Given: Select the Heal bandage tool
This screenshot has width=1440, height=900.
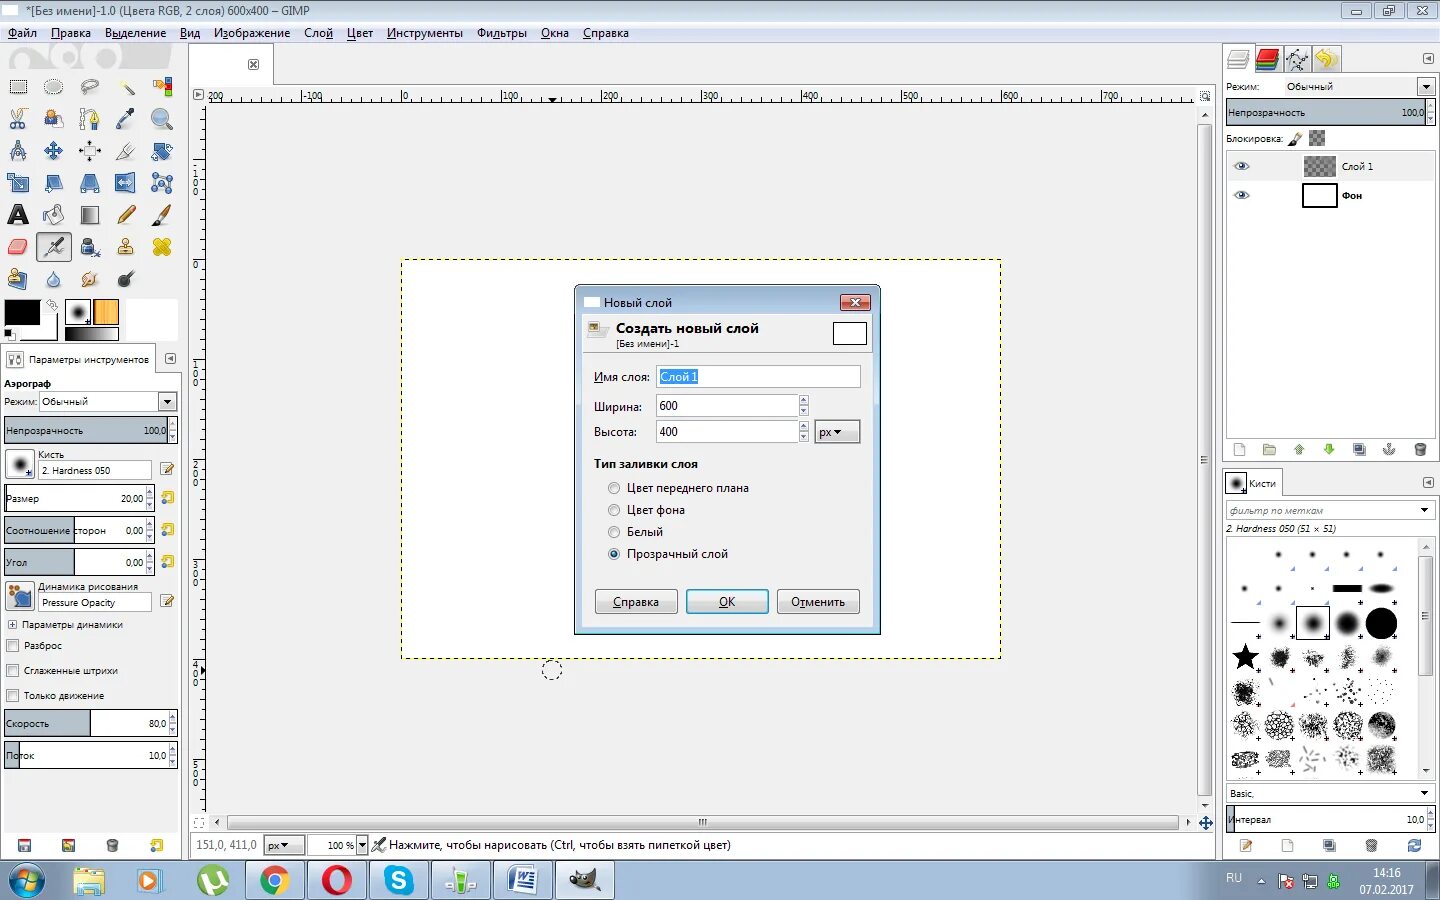Looking at the screenshot, I should pos(162,247).
